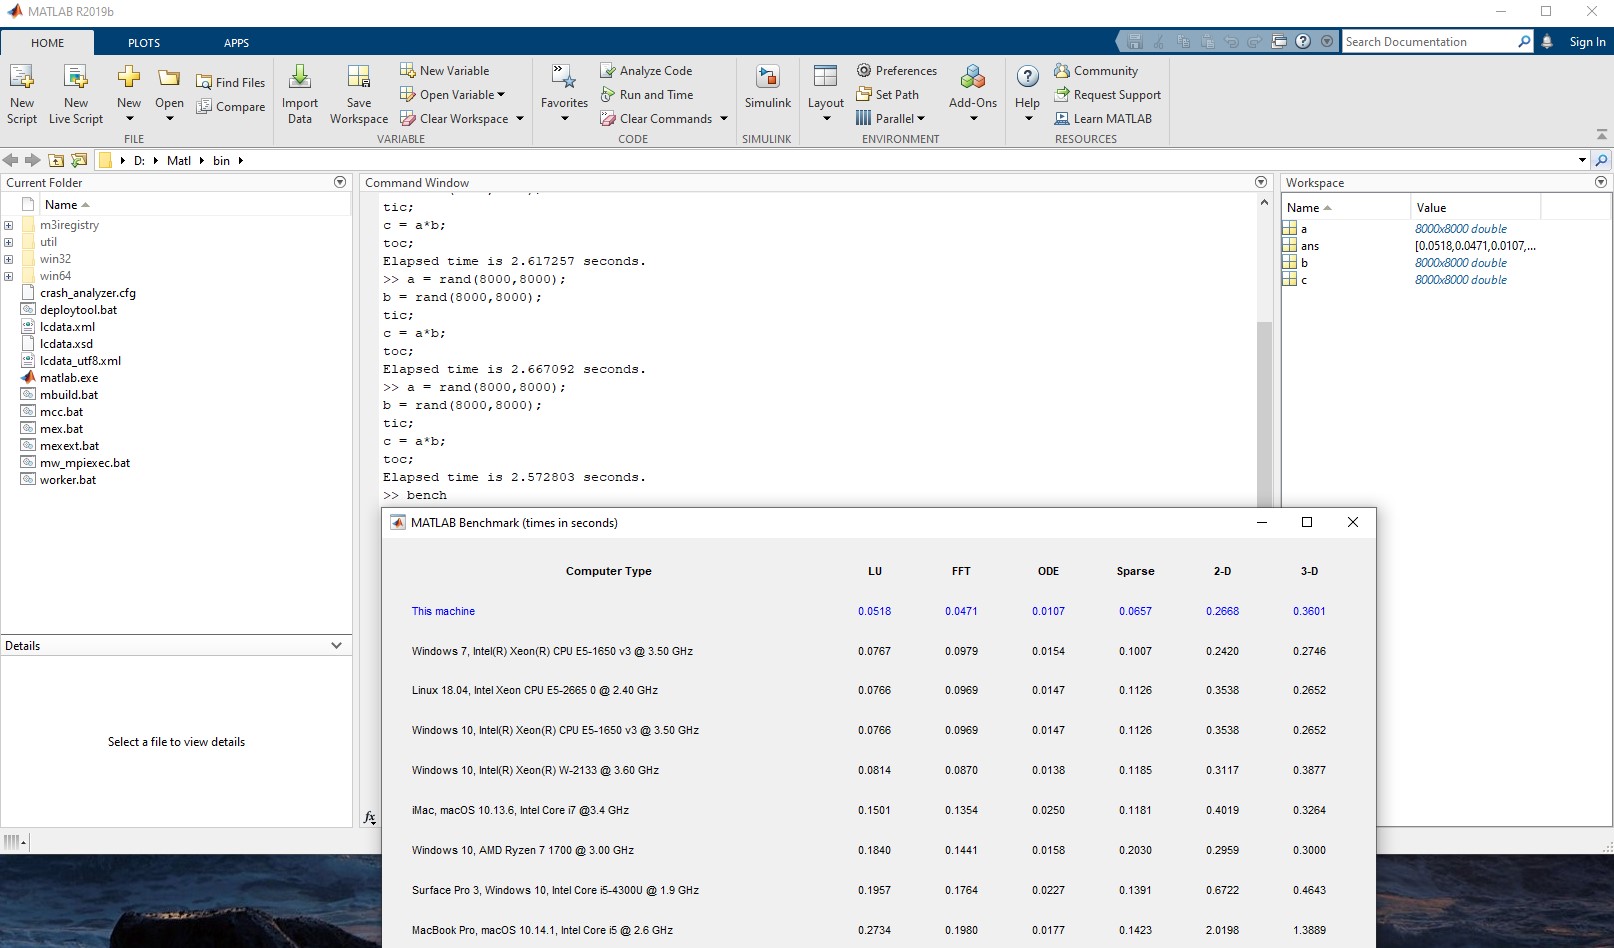Visit the MATLAB Community
Screen dimensions: 1614x948
tap(1096, 71)
